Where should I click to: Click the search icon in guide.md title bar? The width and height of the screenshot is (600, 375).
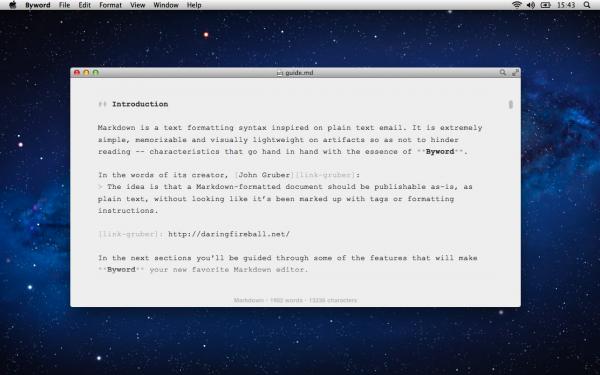[502, 72]
